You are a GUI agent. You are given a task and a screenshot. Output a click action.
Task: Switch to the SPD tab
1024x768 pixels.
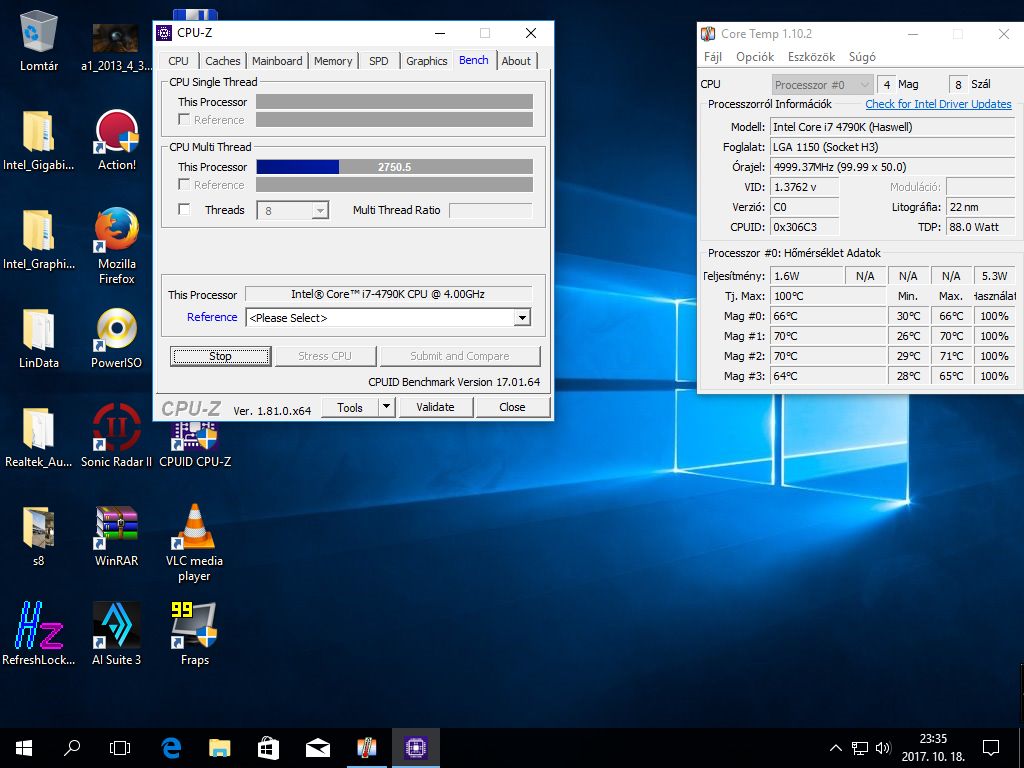pyautogui.click(x=379, y=61)
